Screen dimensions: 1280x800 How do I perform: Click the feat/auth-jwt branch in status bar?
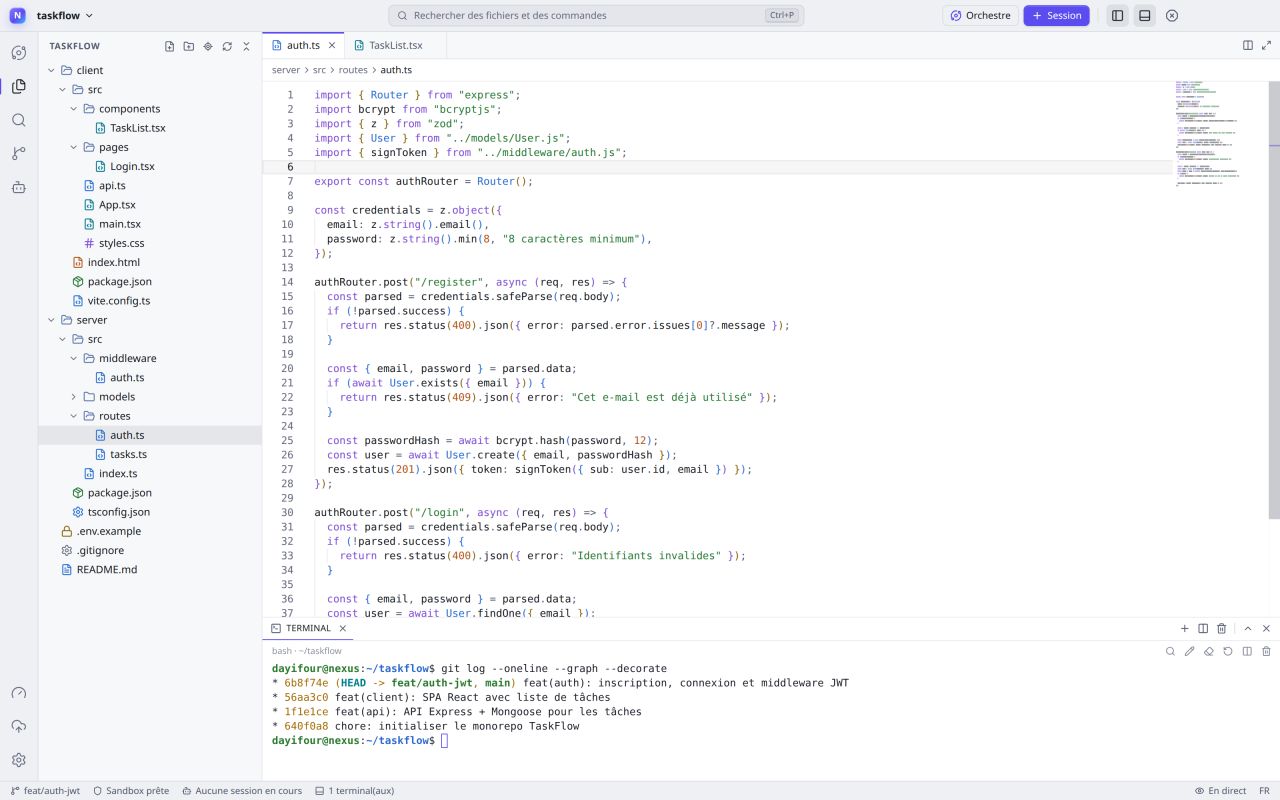click(45, 790)
